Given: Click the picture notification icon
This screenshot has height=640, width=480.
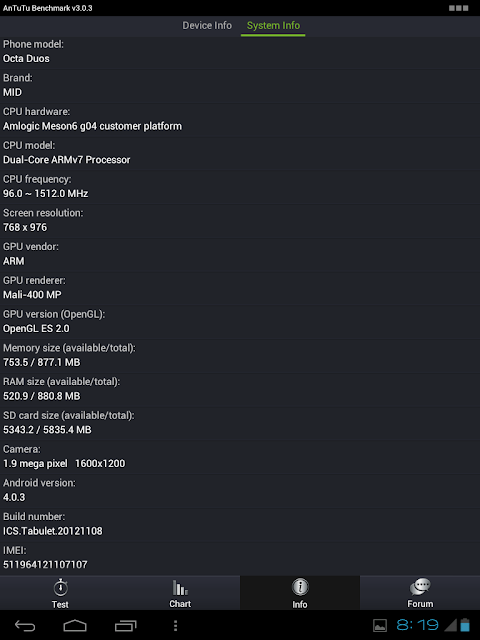Looking at the screenshot, I should 380,625.
